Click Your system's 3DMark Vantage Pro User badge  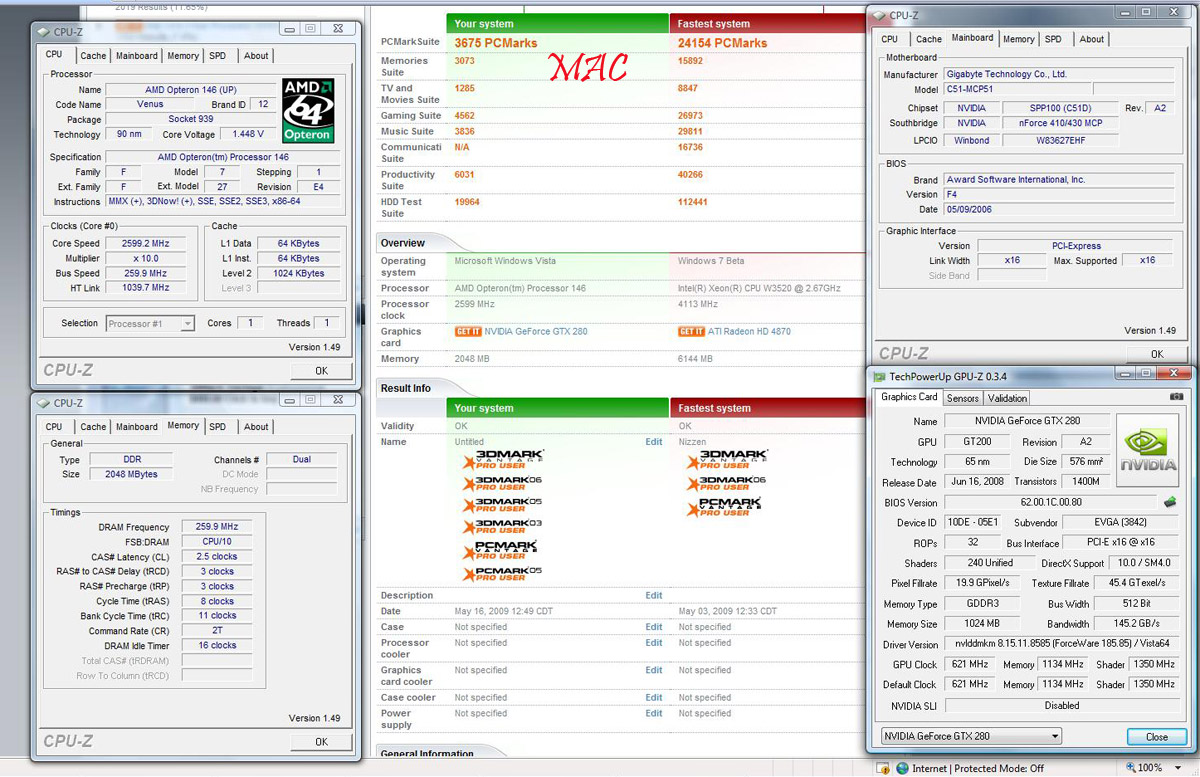pos(502,459)
